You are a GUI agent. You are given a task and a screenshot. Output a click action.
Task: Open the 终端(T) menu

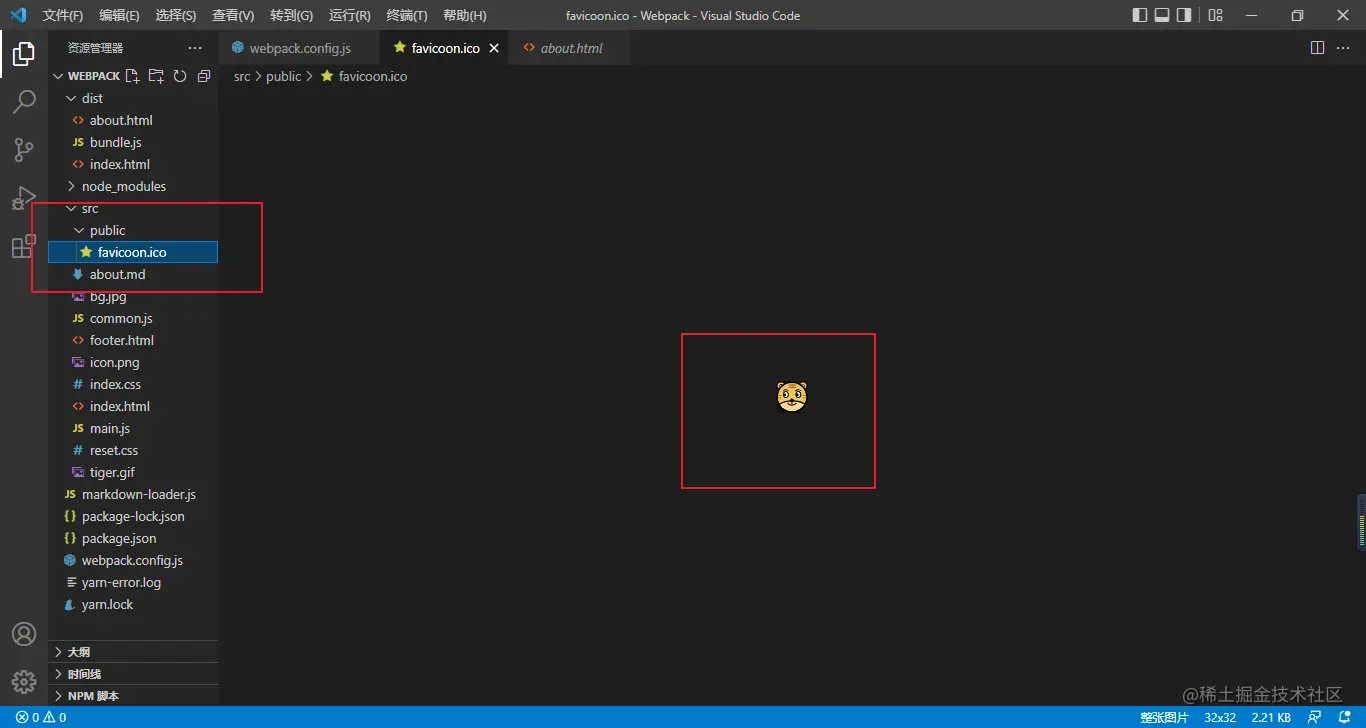406,15
